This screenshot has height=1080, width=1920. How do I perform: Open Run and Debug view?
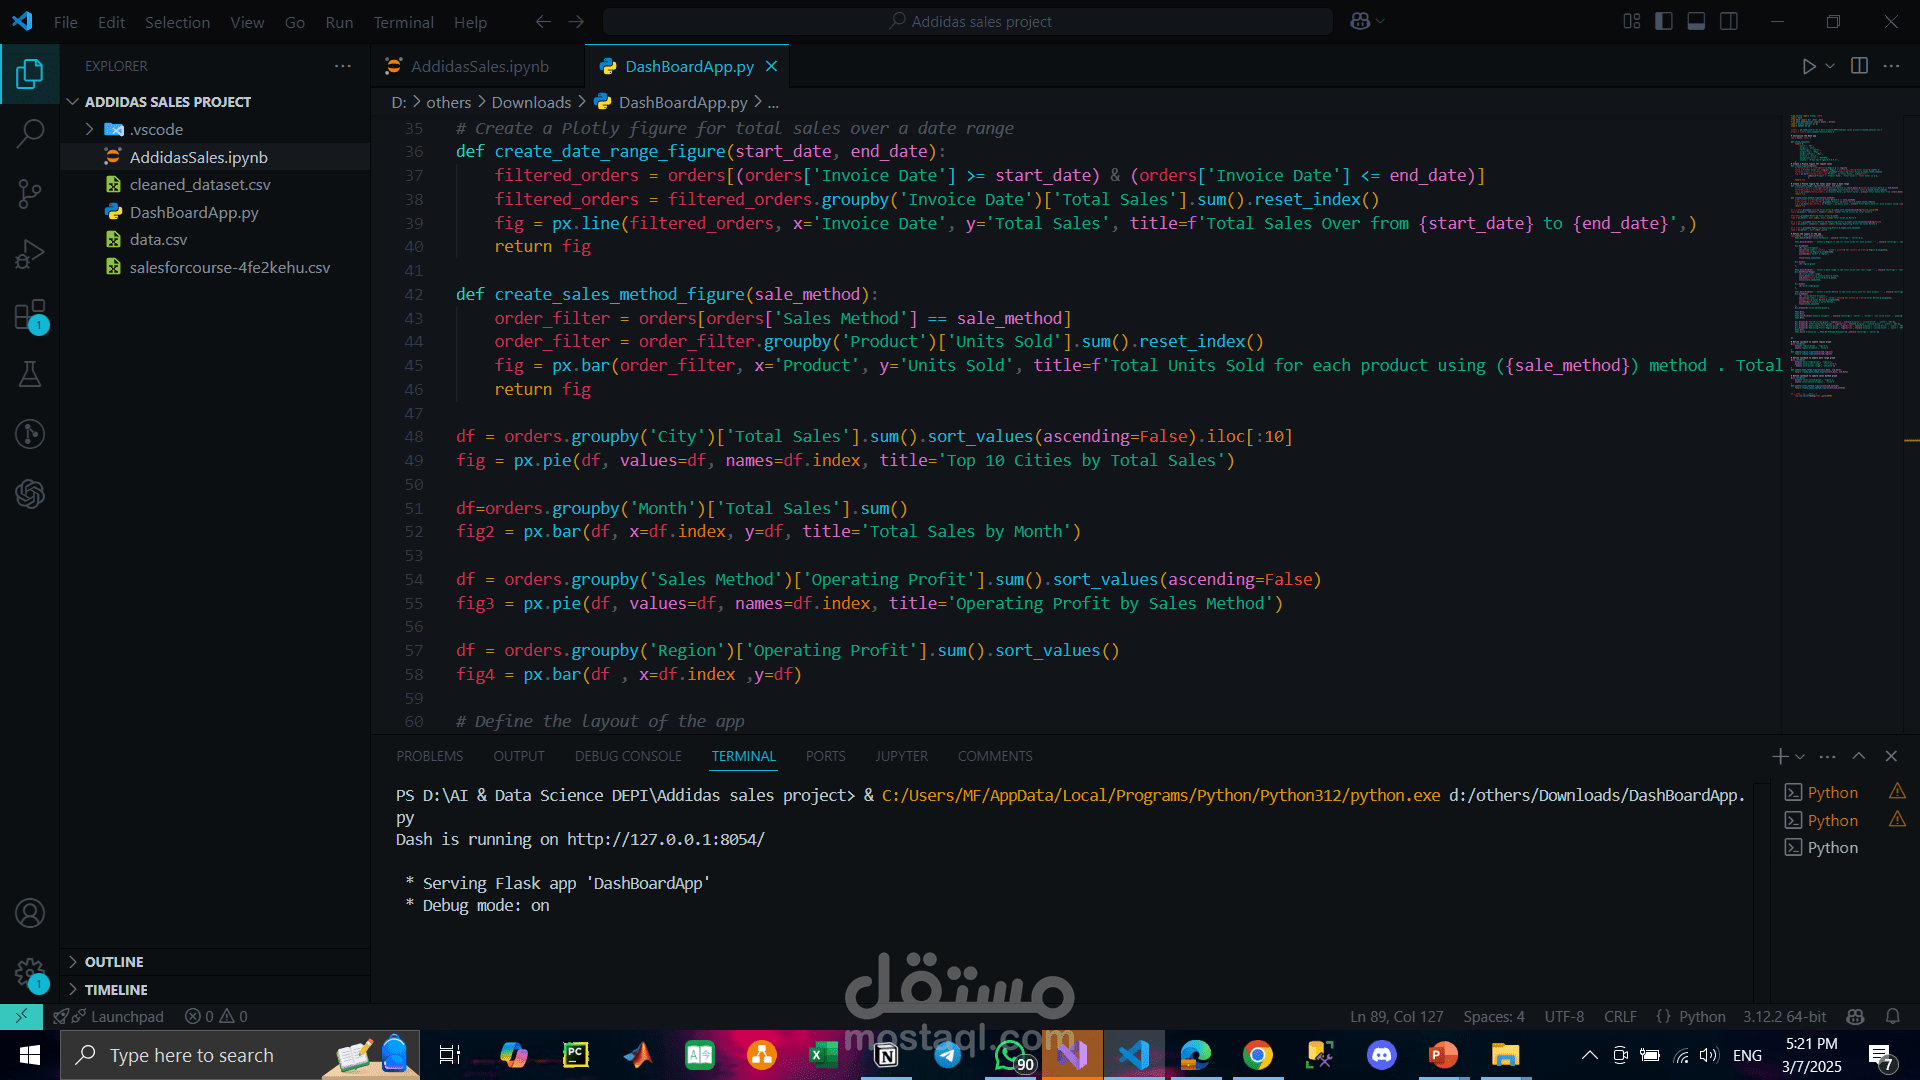(30, 254)
